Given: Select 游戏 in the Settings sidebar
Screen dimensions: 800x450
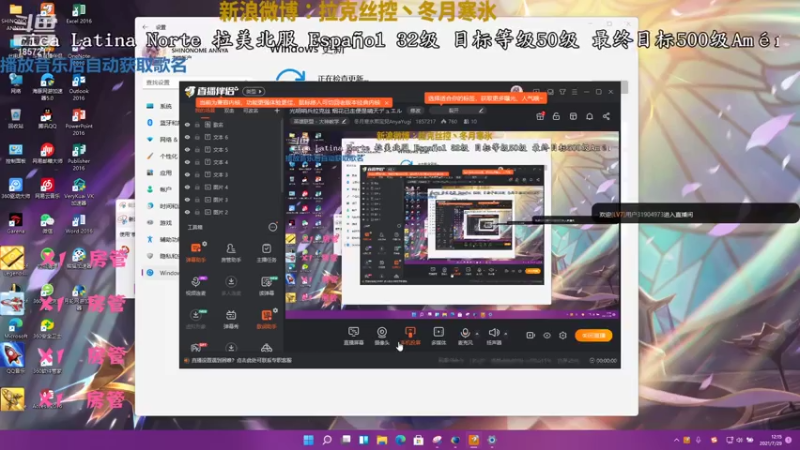Looking at the screenshot, I should 161,222.
